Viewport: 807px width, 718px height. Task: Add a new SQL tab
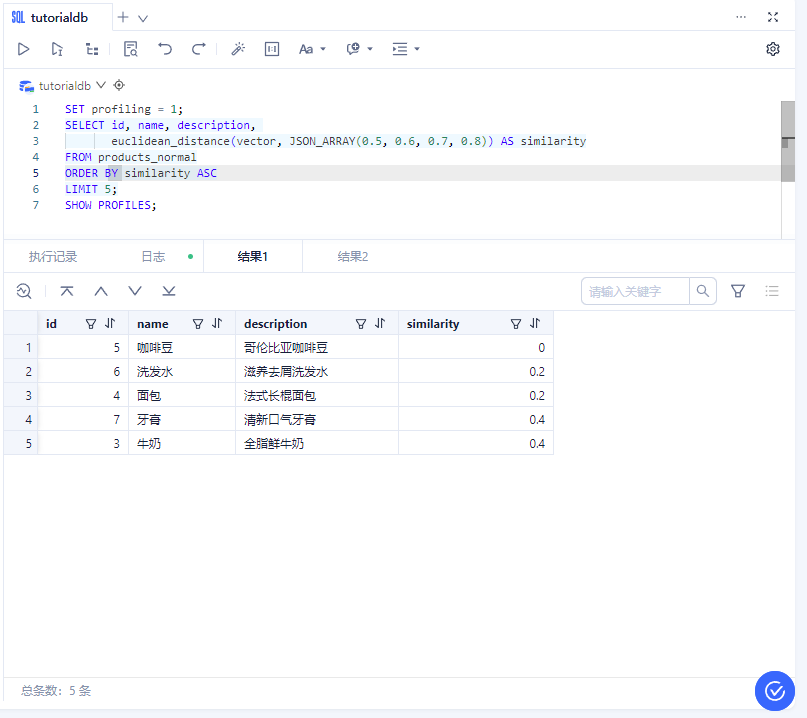(x=122, y=17)
